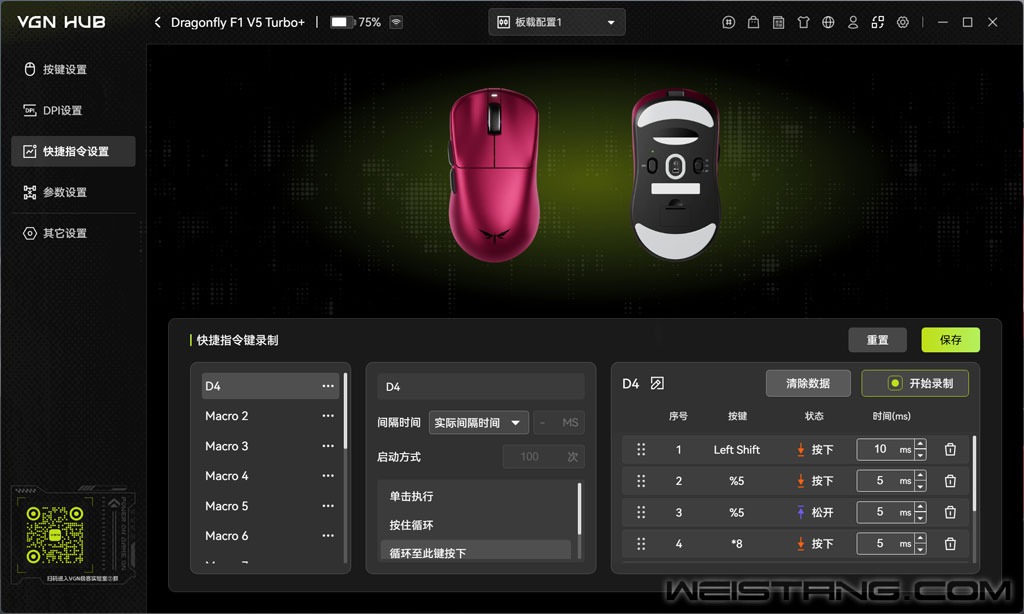Select Macro 4 in the macro list
Screen dimensions: 1024x614
point(270,476)
